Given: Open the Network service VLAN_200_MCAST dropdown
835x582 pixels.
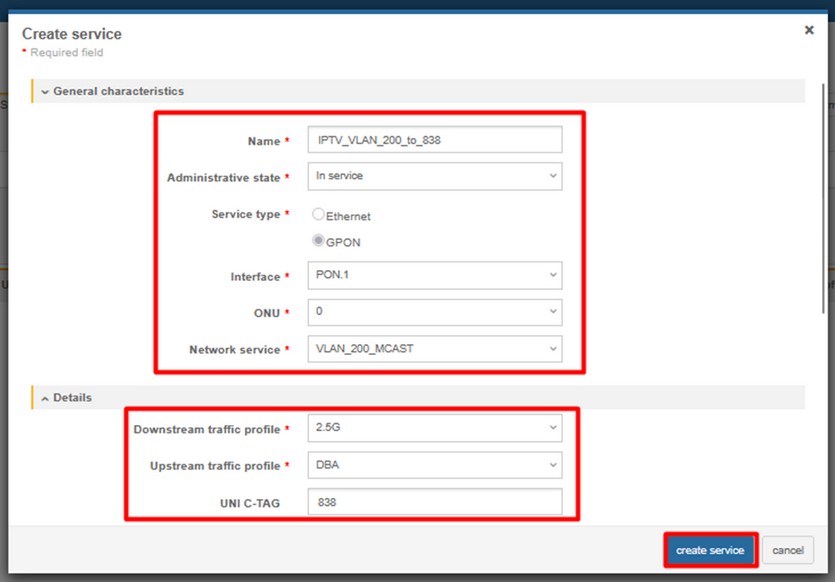Looking at the screenshot, I should click(x=433, y=349).
